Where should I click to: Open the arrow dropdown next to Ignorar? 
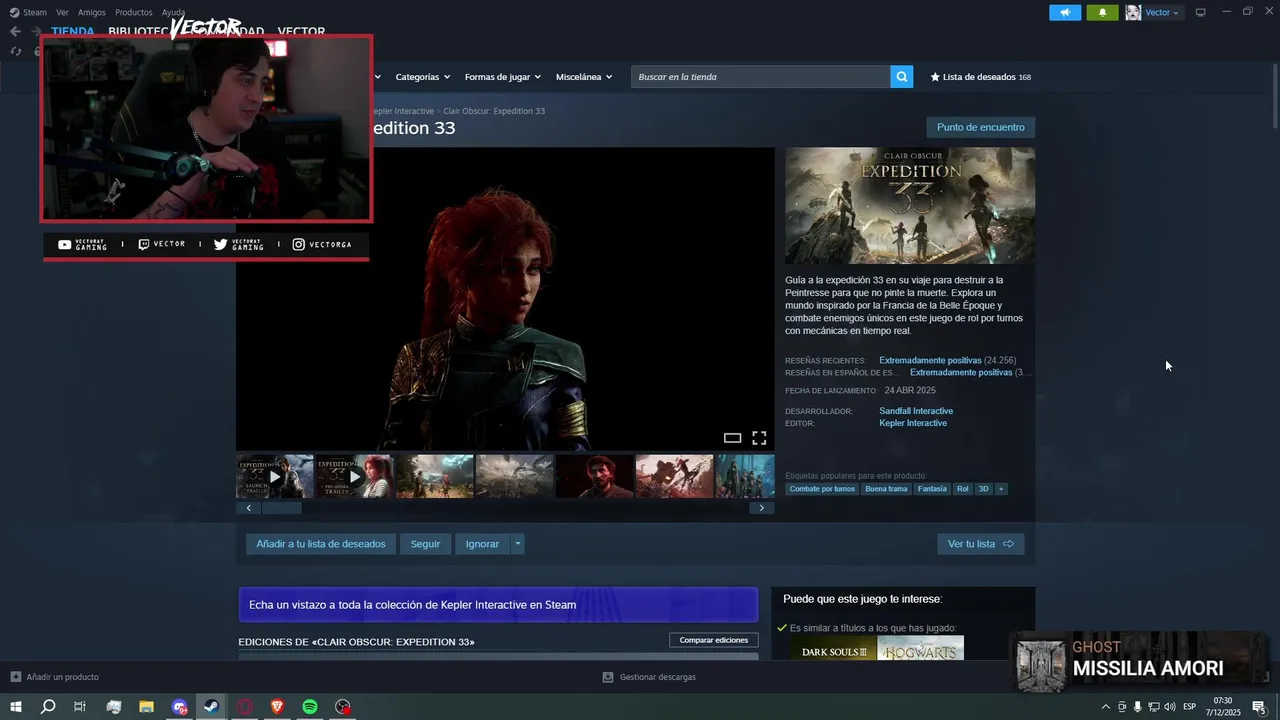(x=517, y=544)
